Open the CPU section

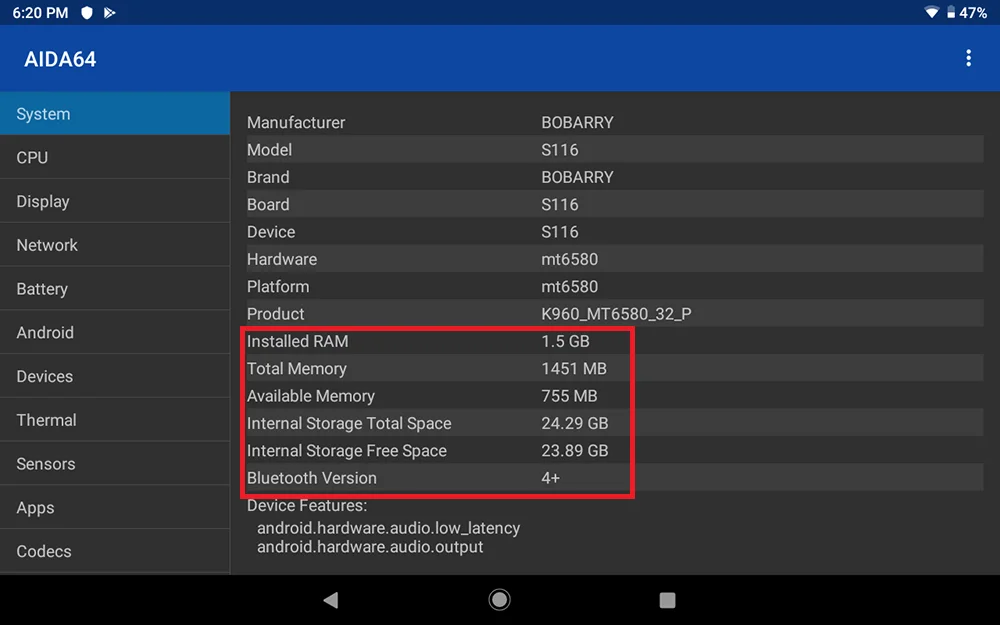(x=115, y=157)
